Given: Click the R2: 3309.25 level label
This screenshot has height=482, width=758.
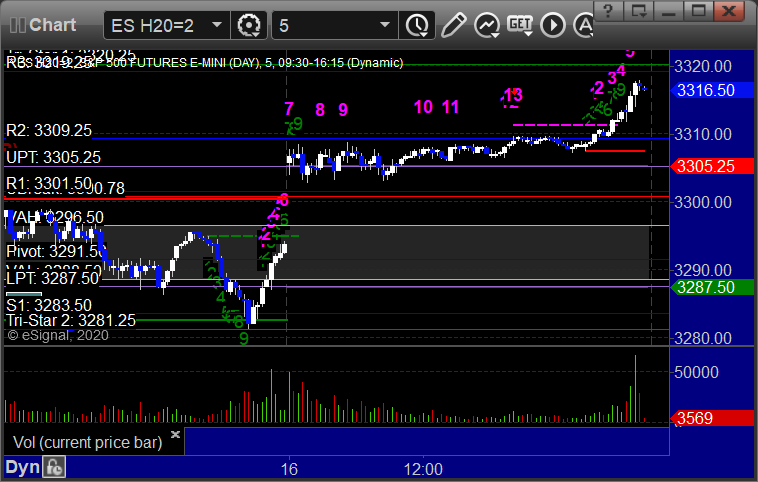Looking at the screenshot, I should pyautogui.click(x=49, y=131).
